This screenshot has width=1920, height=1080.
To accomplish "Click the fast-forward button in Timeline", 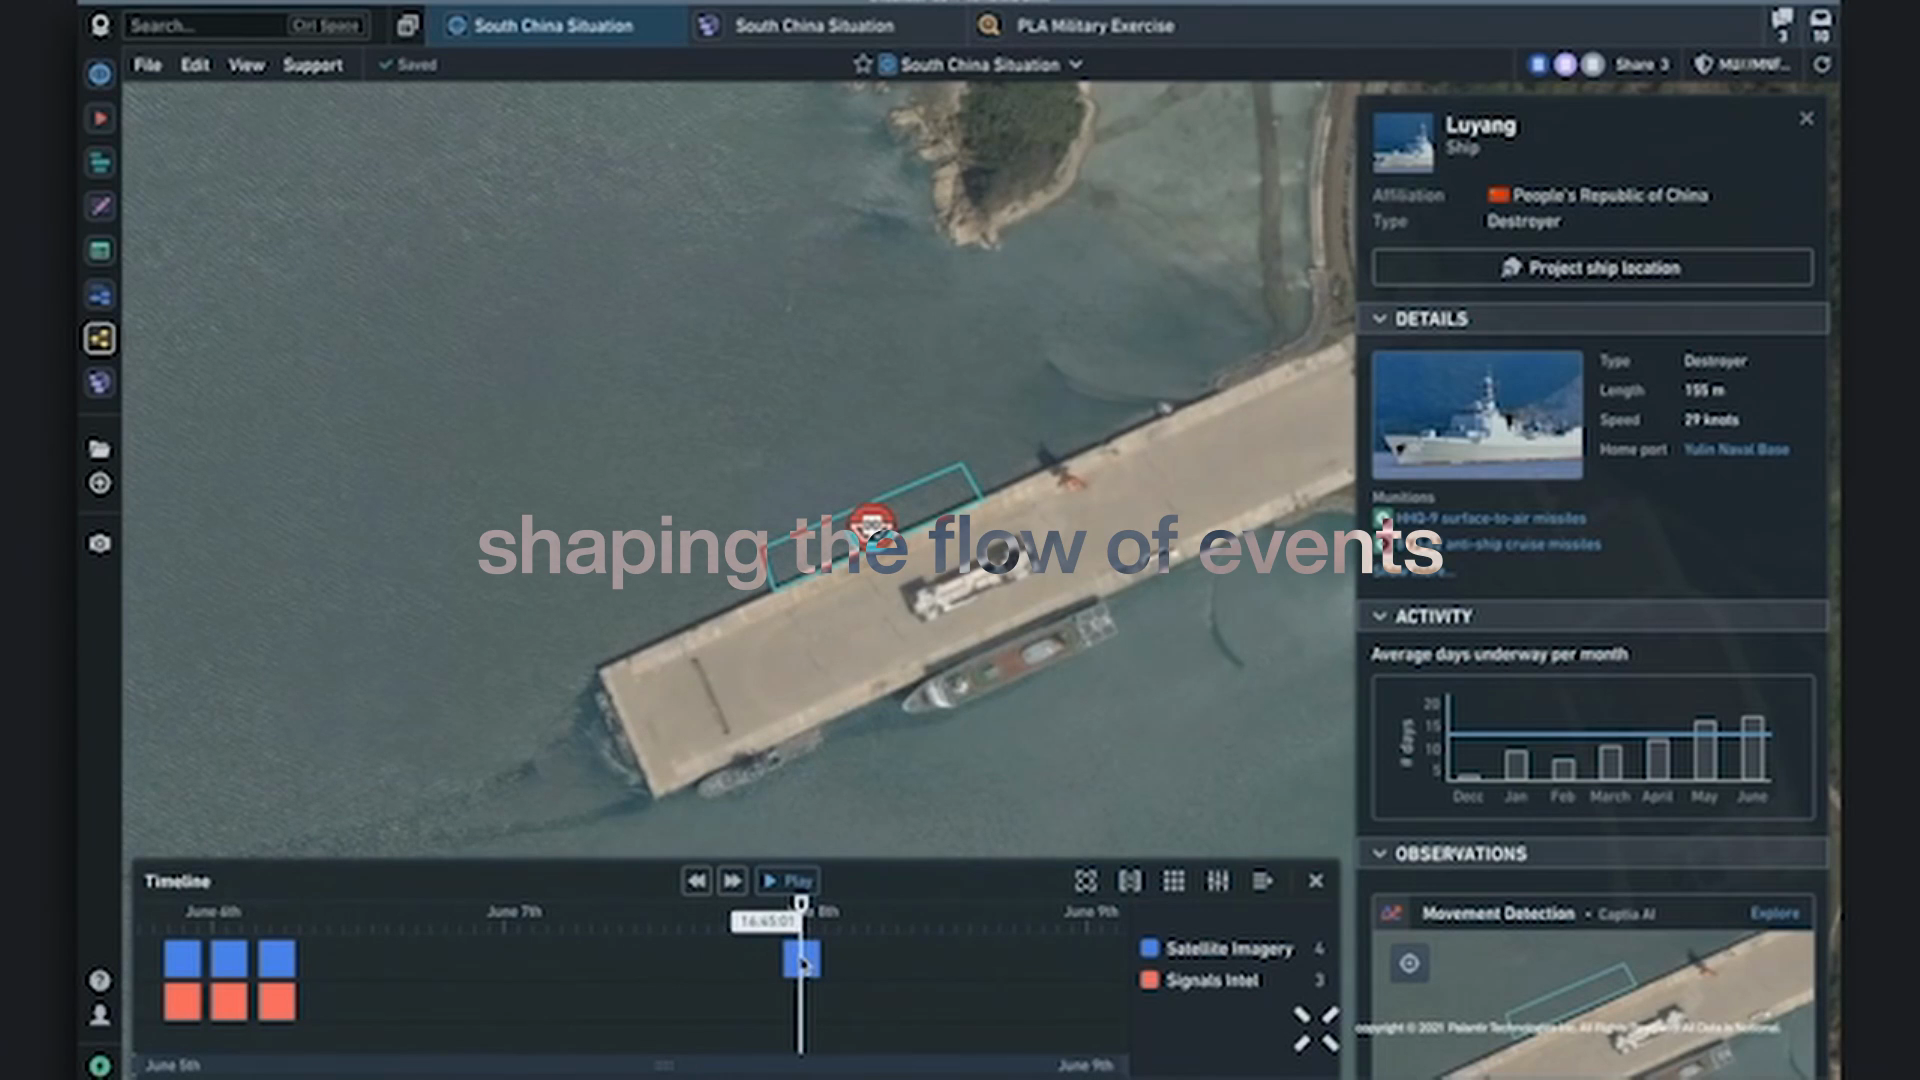I will [x=732, y=881].
